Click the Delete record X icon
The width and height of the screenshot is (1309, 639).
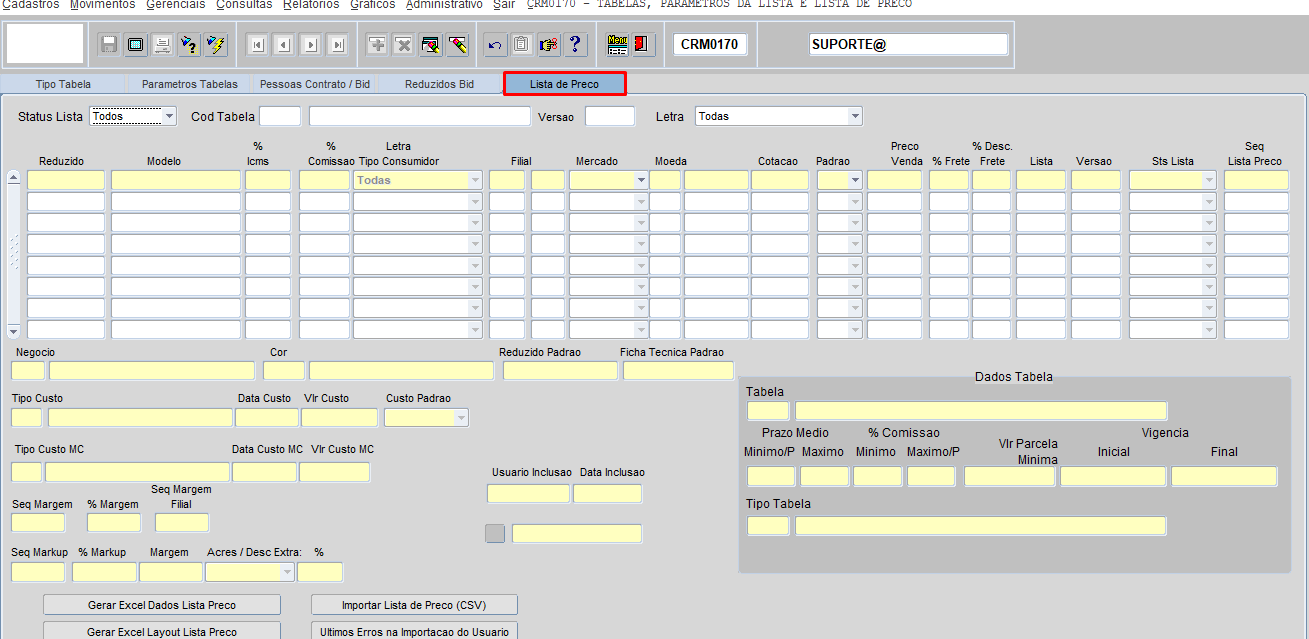pos(404,45)
